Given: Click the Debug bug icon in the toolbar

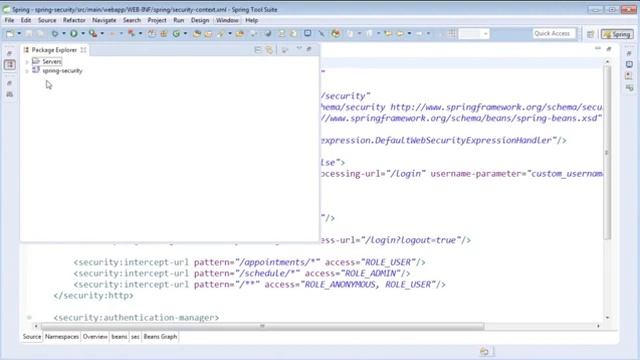Looking at the screenshot, I should [55, 34].
